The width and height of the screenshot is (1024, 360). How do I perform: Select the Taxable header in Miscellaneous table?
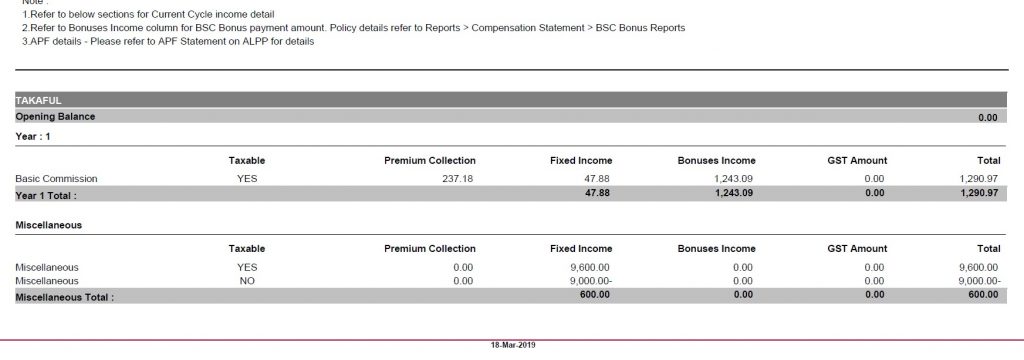coord(247,249)
